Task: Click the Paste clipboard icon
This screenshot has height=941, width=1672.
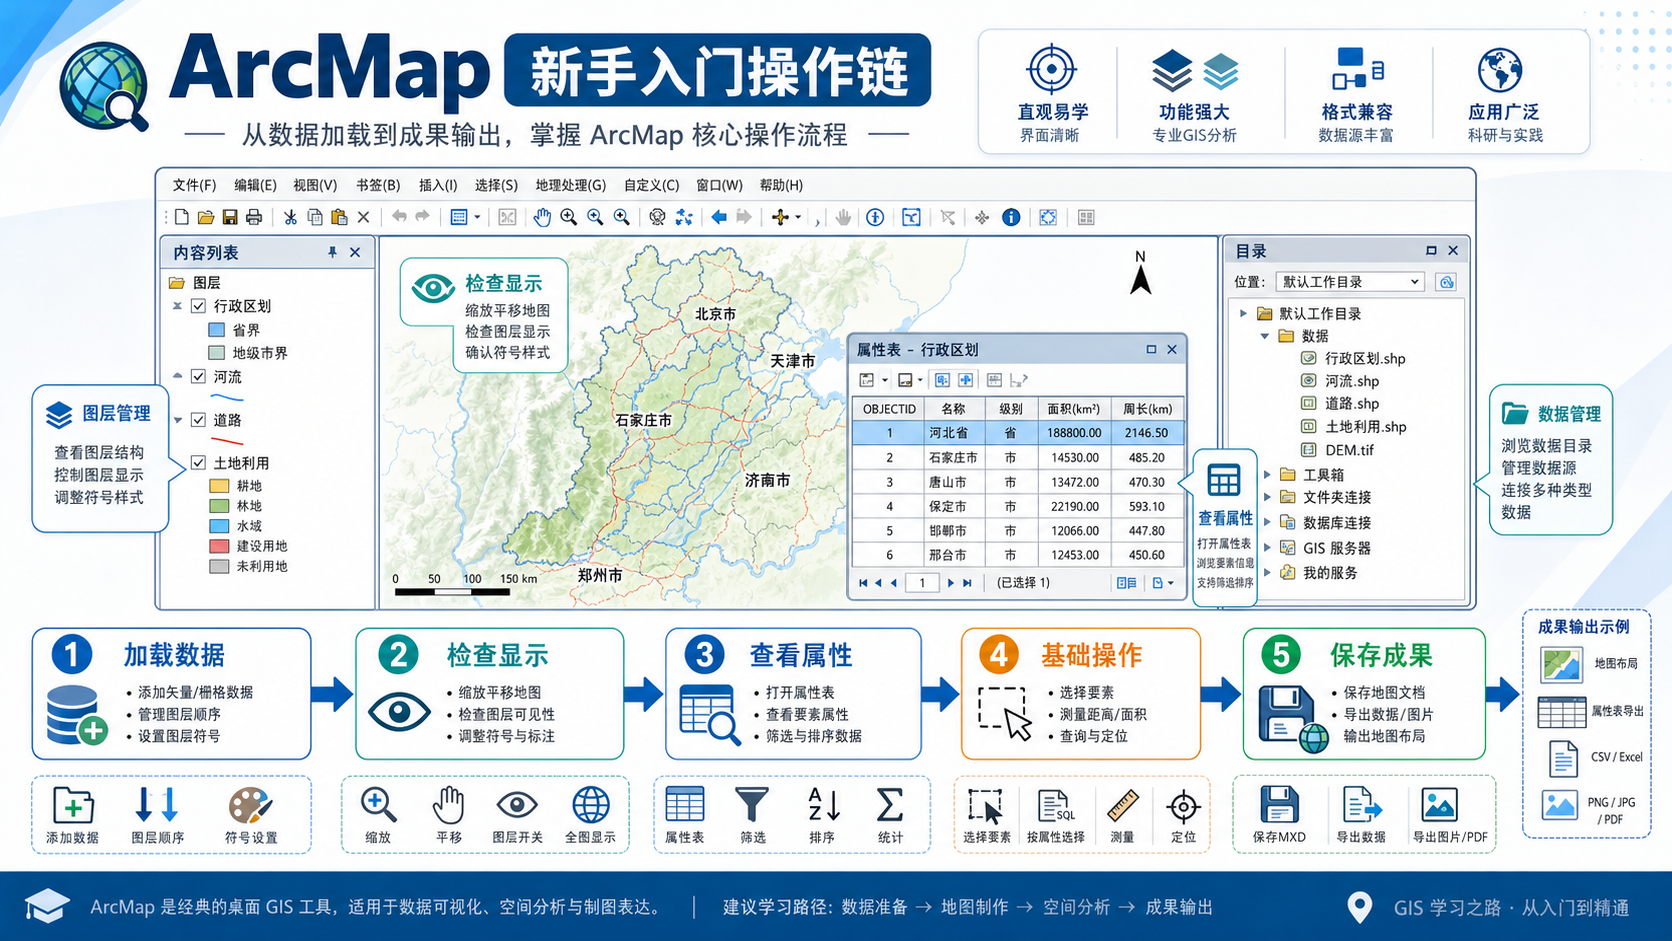Action: 339,217
